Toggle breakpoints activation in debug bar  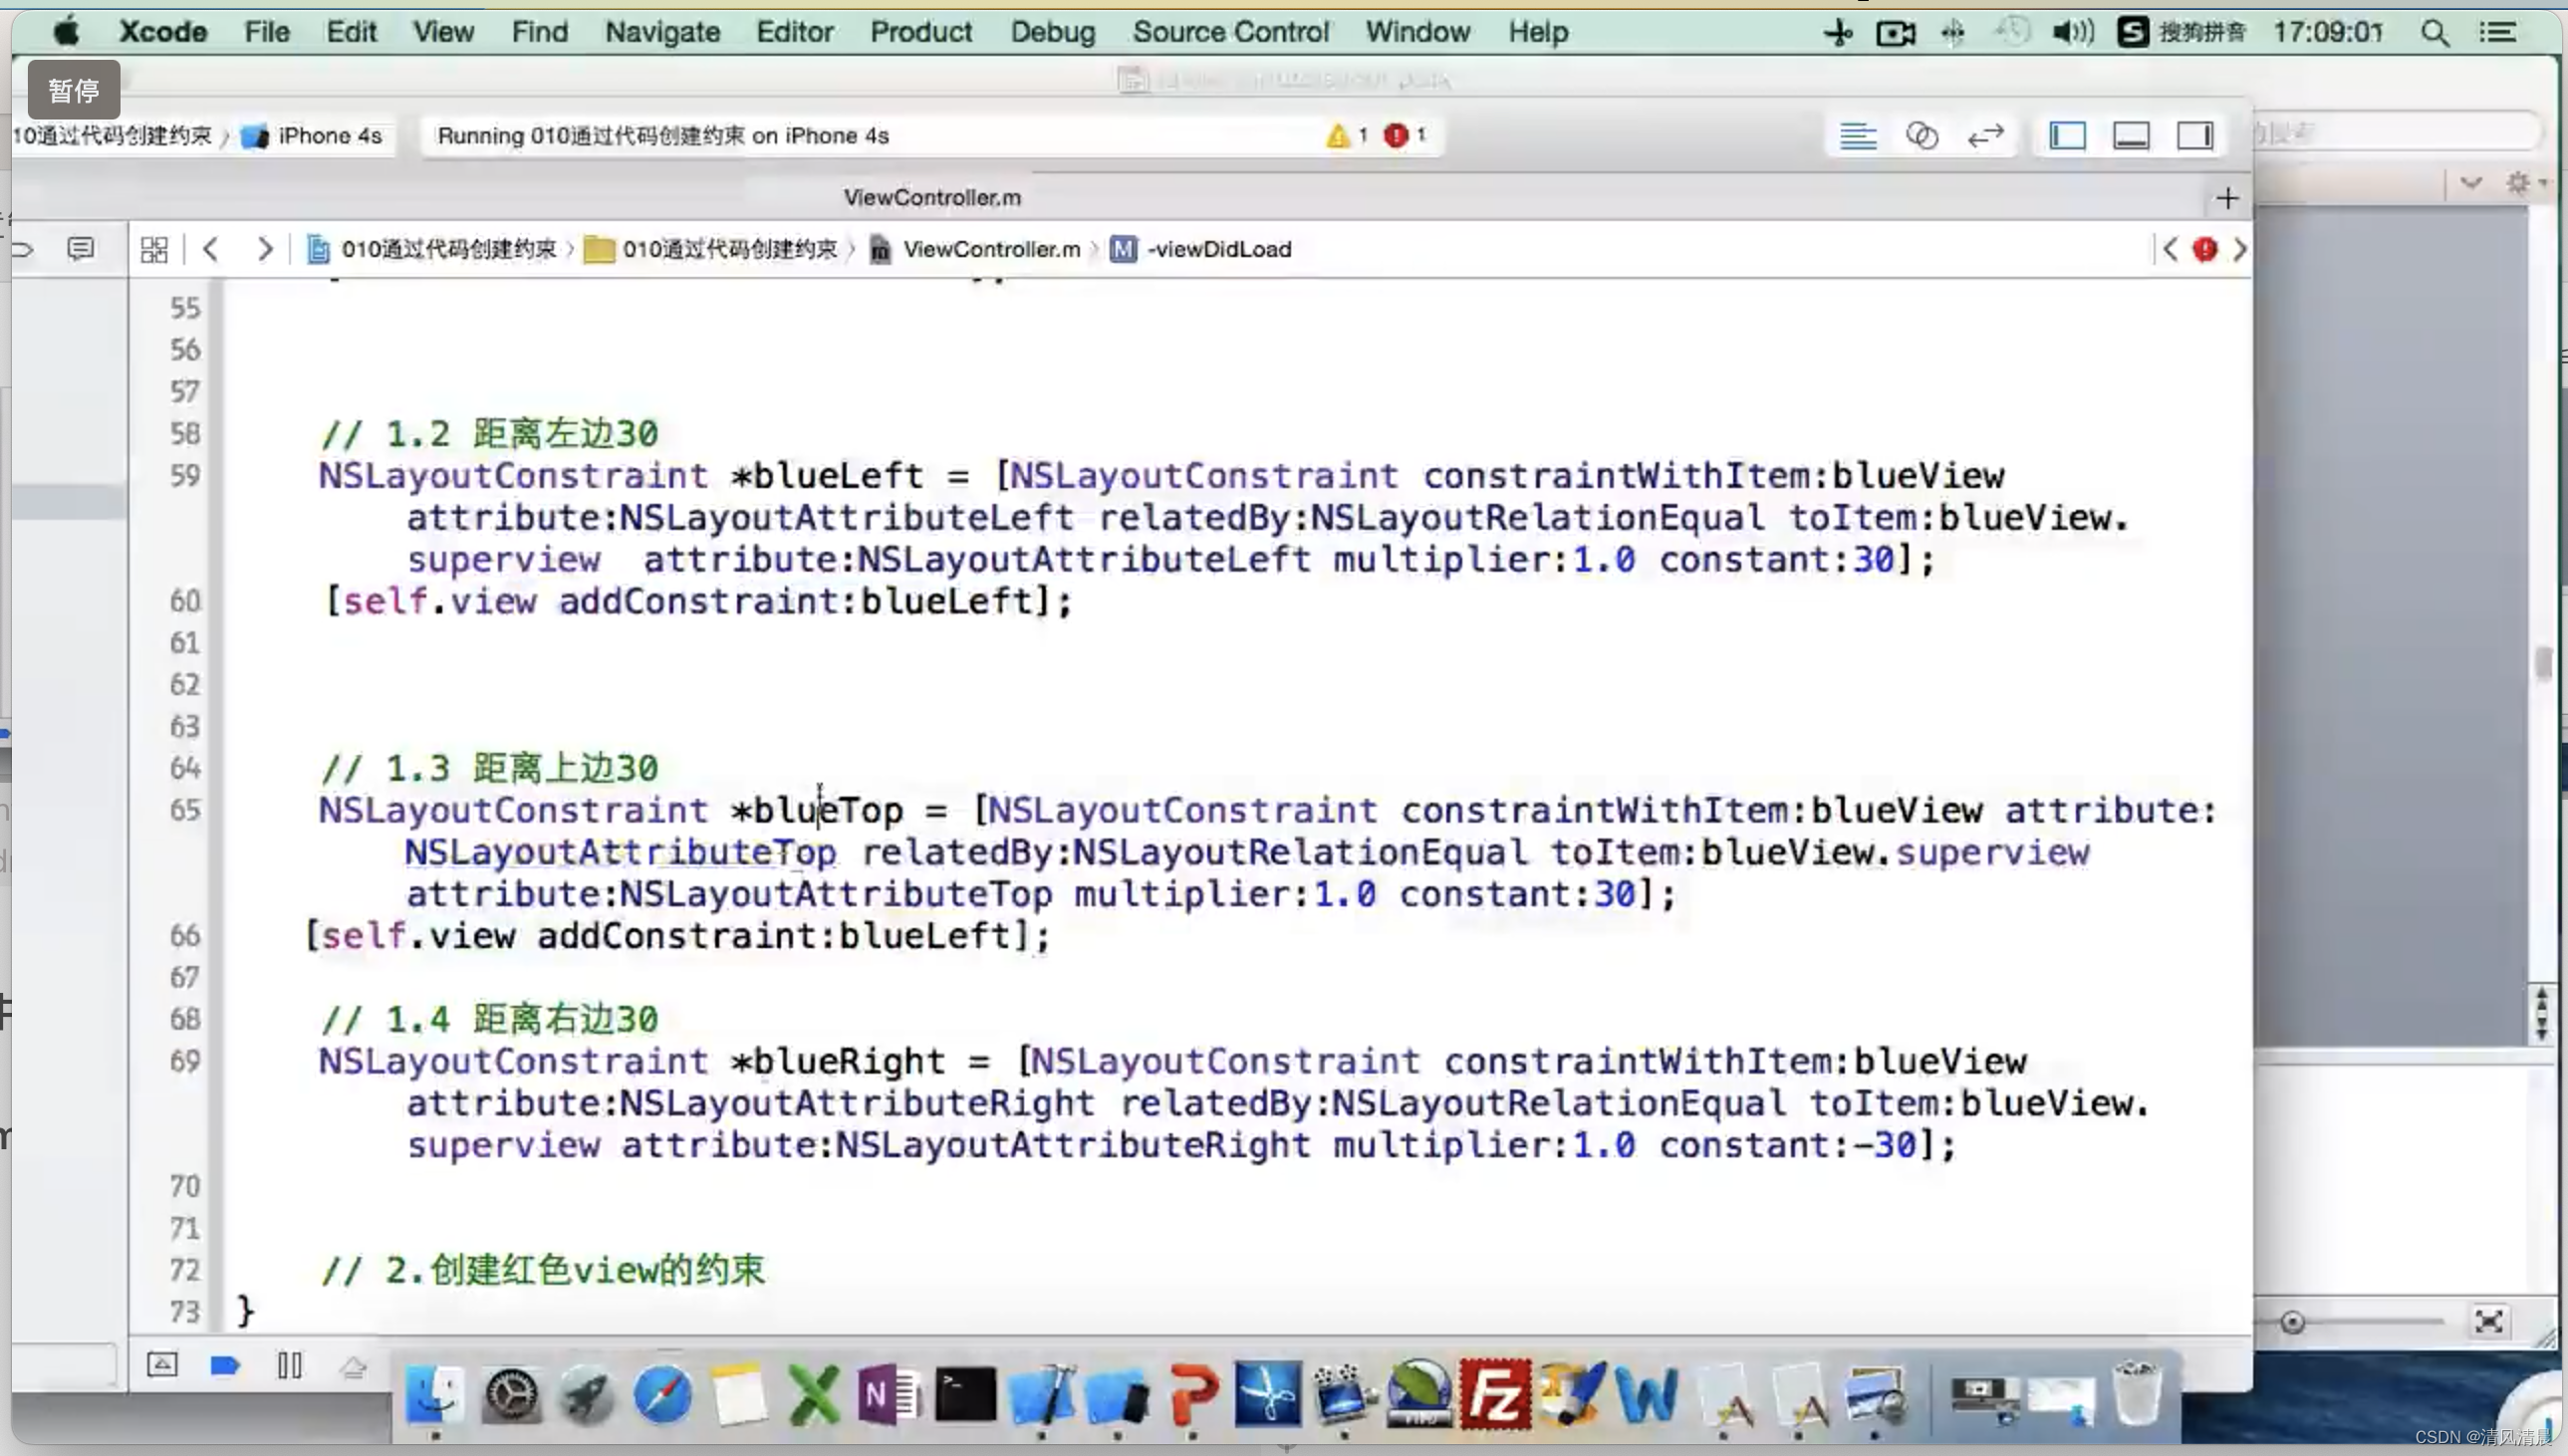[225, 1365]
